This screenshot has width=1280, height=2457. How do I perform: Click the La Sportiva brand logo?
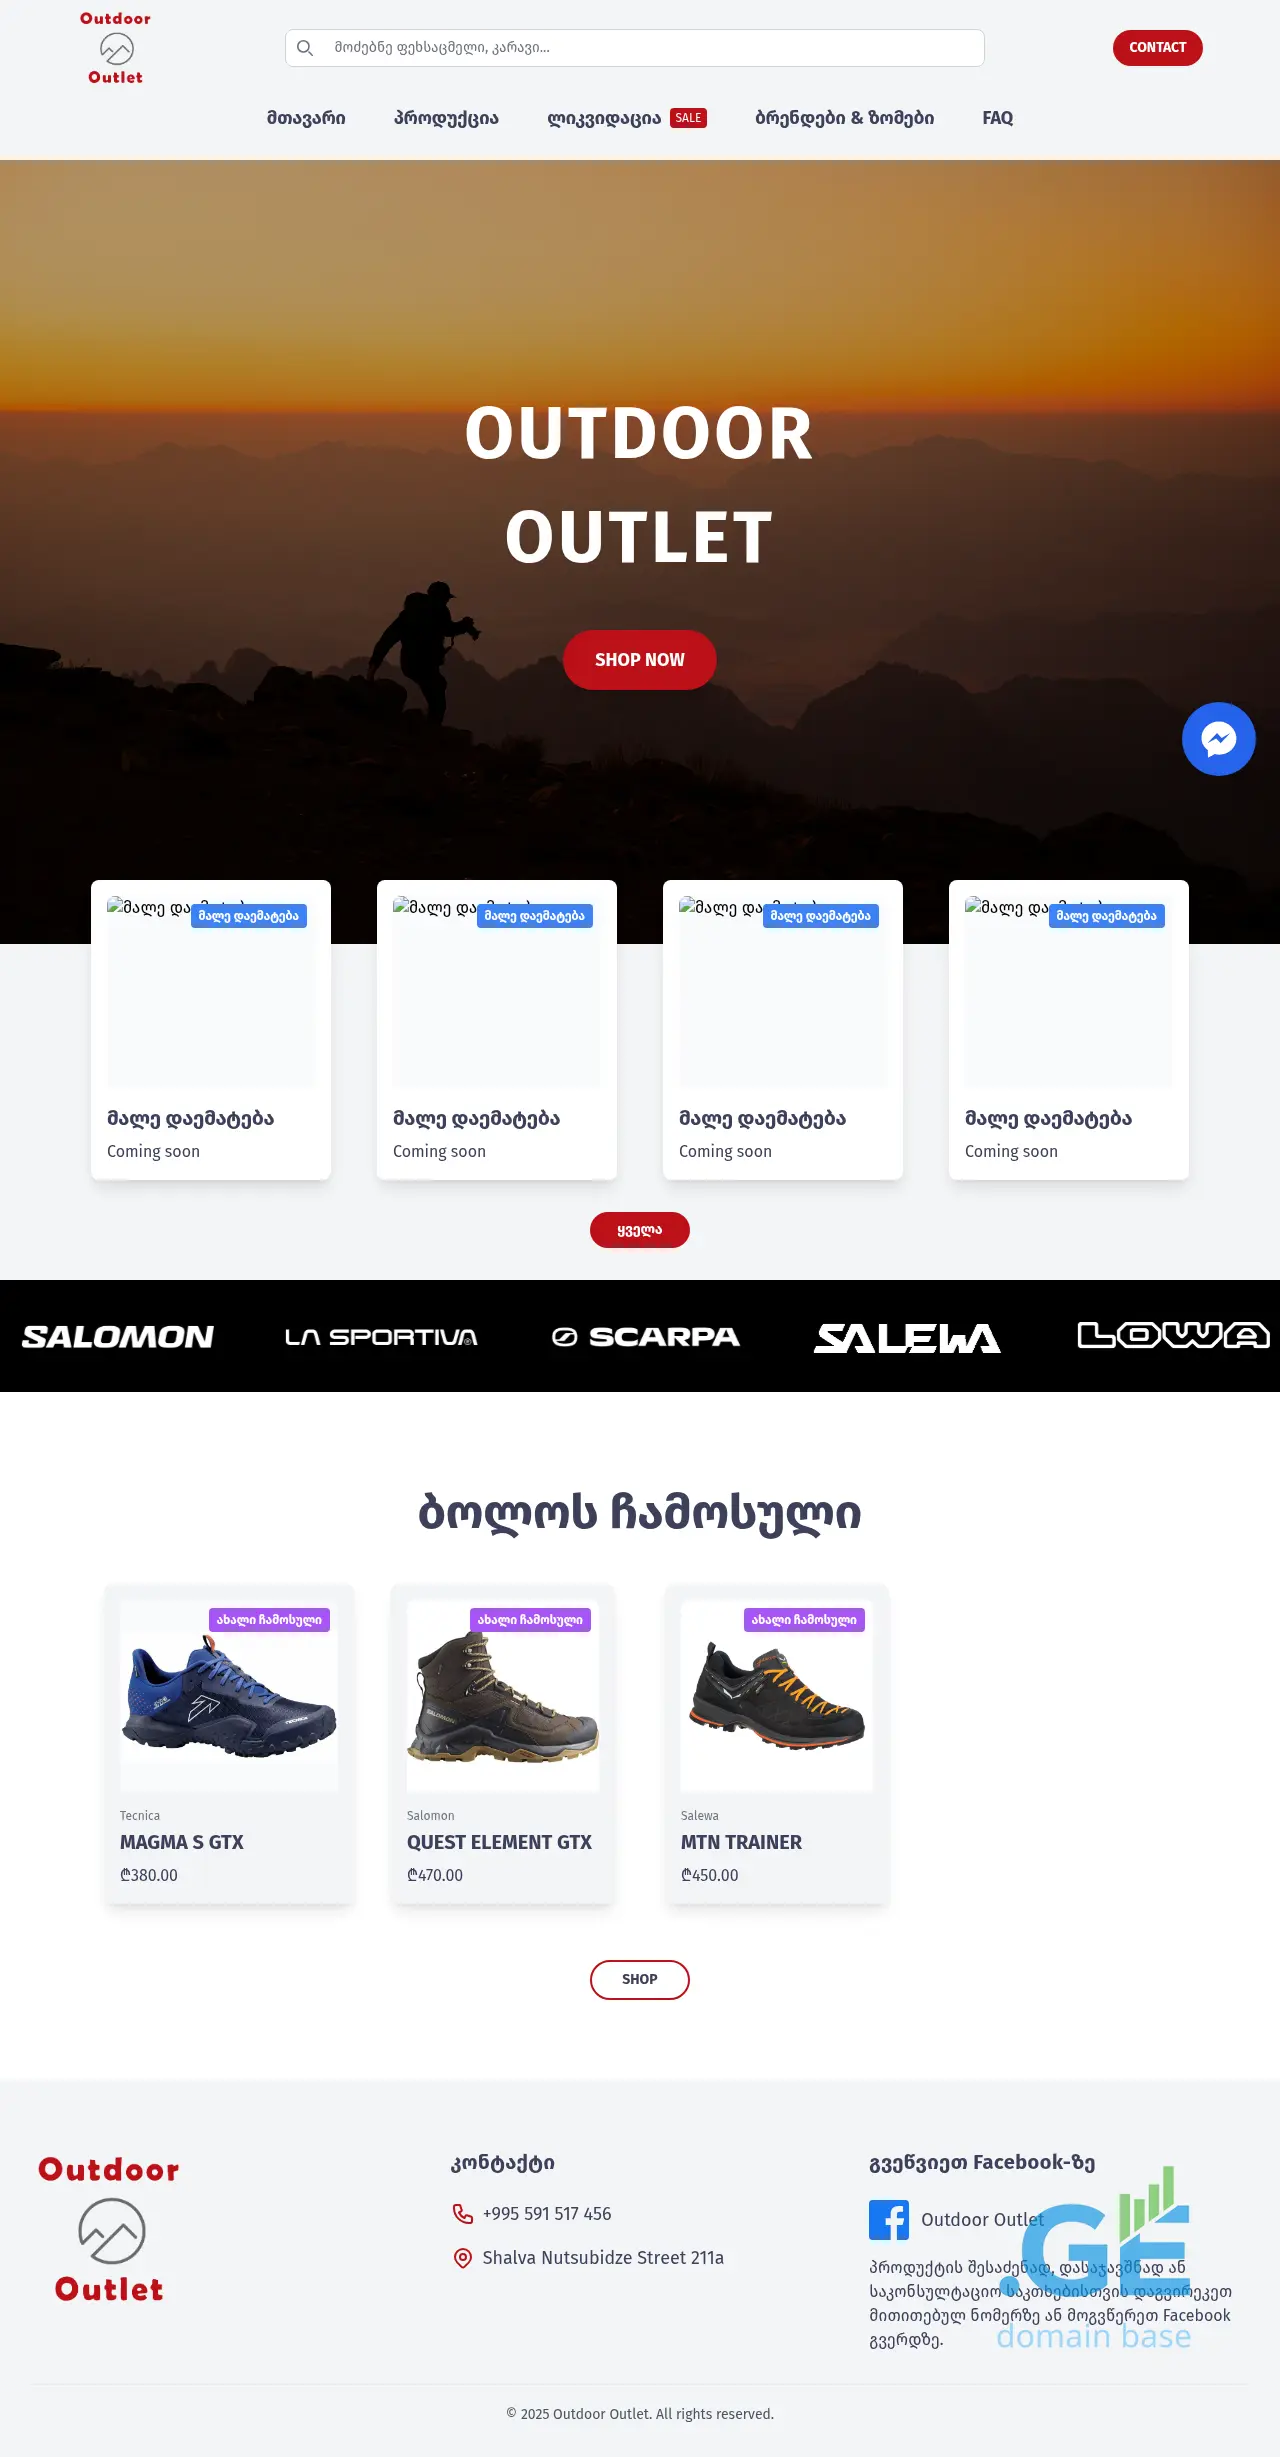(381, 1337)
